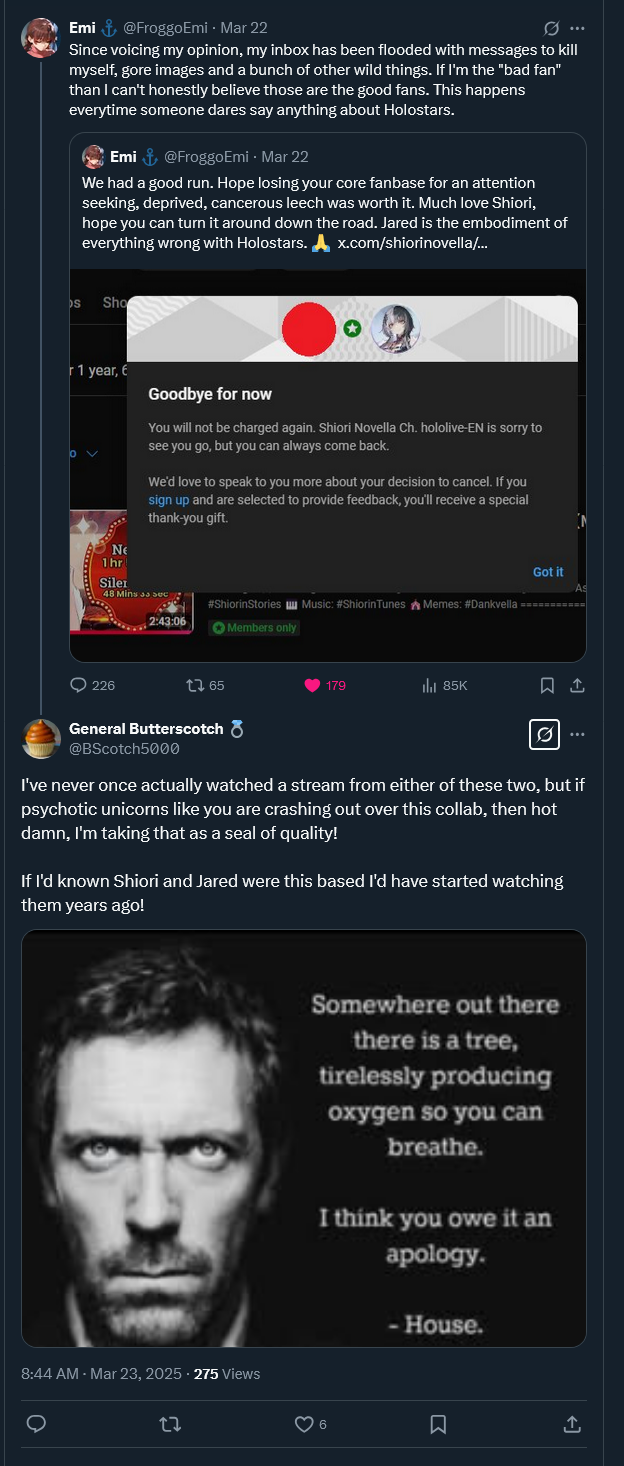Open more options on Emi's tweet
Viewport: 624px width, 1466px height.
(x=577, y=28)
